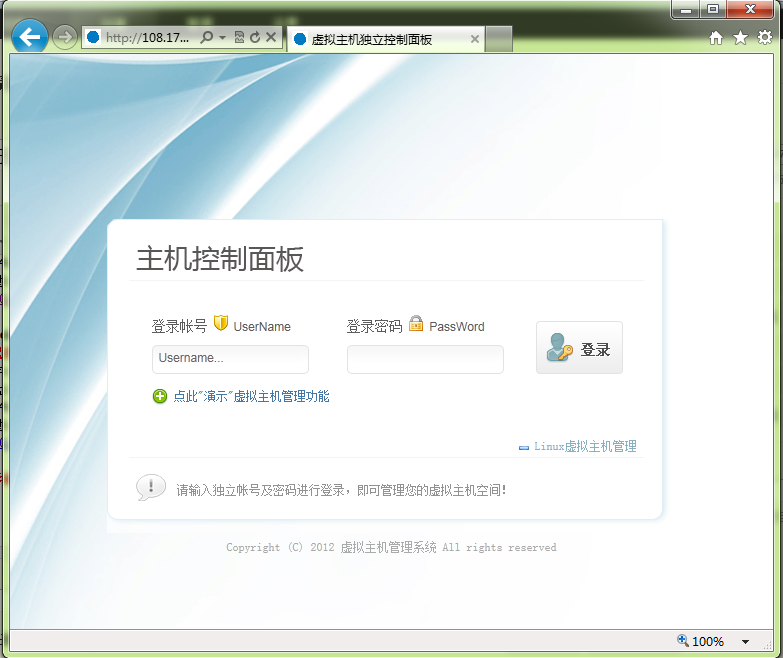Open the 点此"演示"虚拟主机管理功能 demo link
The height and width of the screenshot is (658, 783).
point(251,397)
